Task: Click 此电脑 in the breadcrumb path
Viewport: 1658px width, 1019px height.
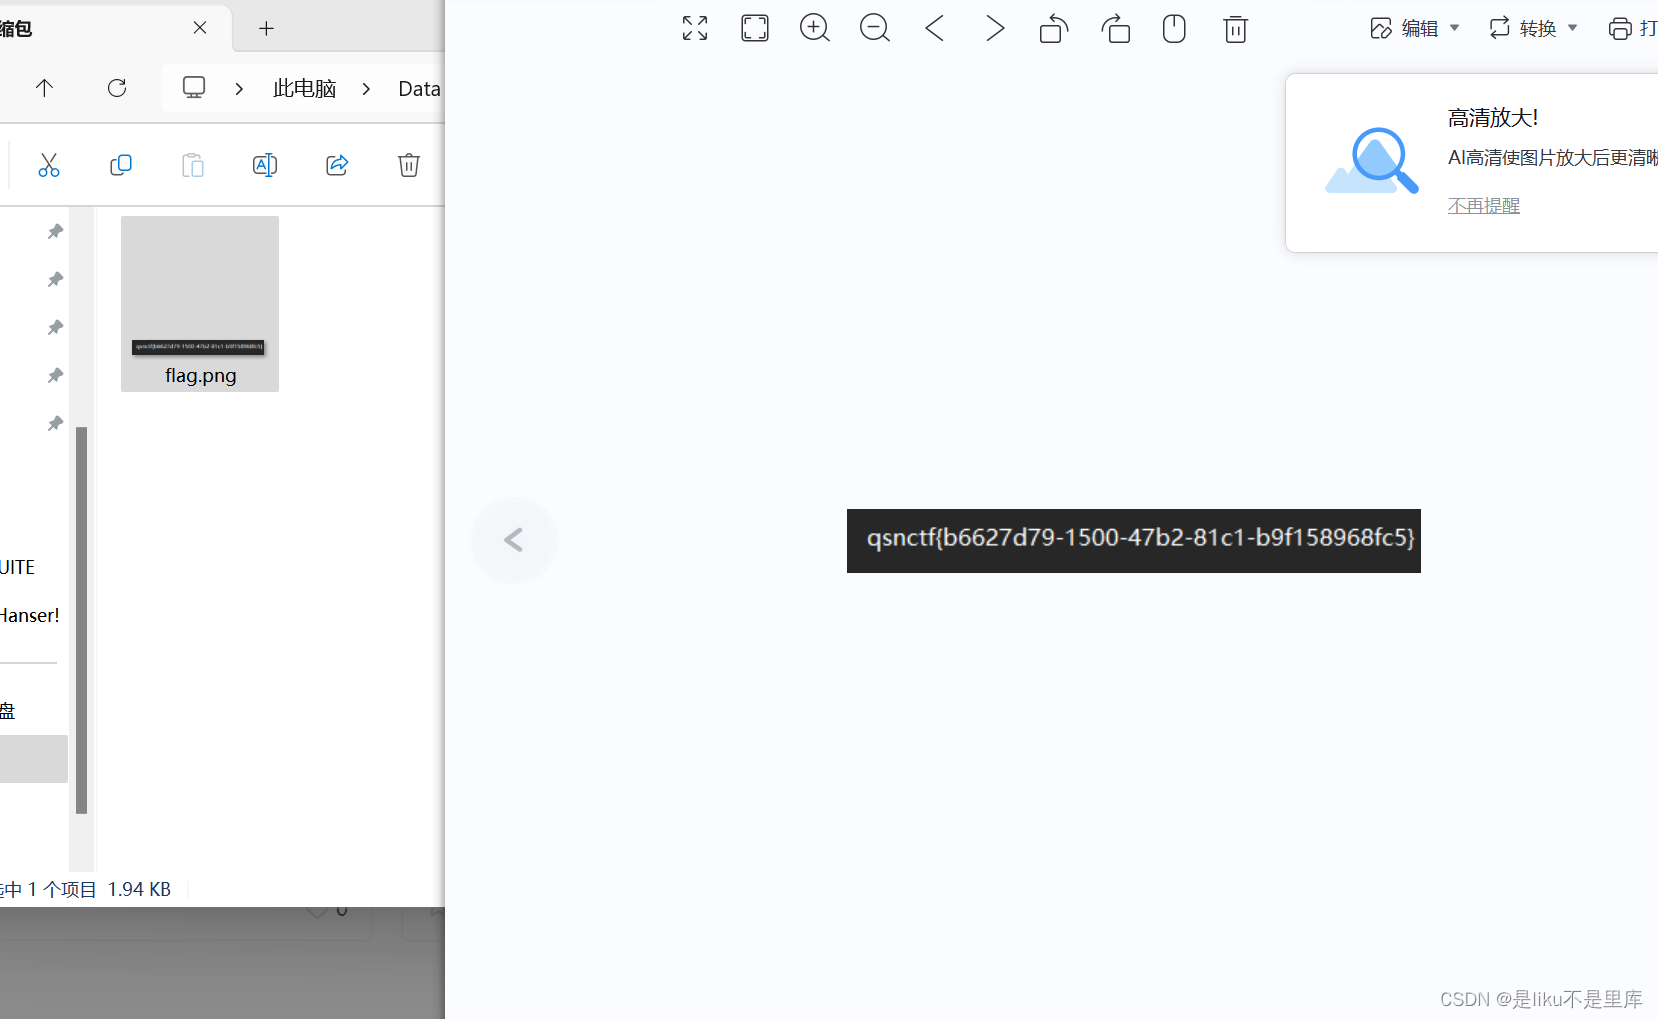Action: point(305,88)
